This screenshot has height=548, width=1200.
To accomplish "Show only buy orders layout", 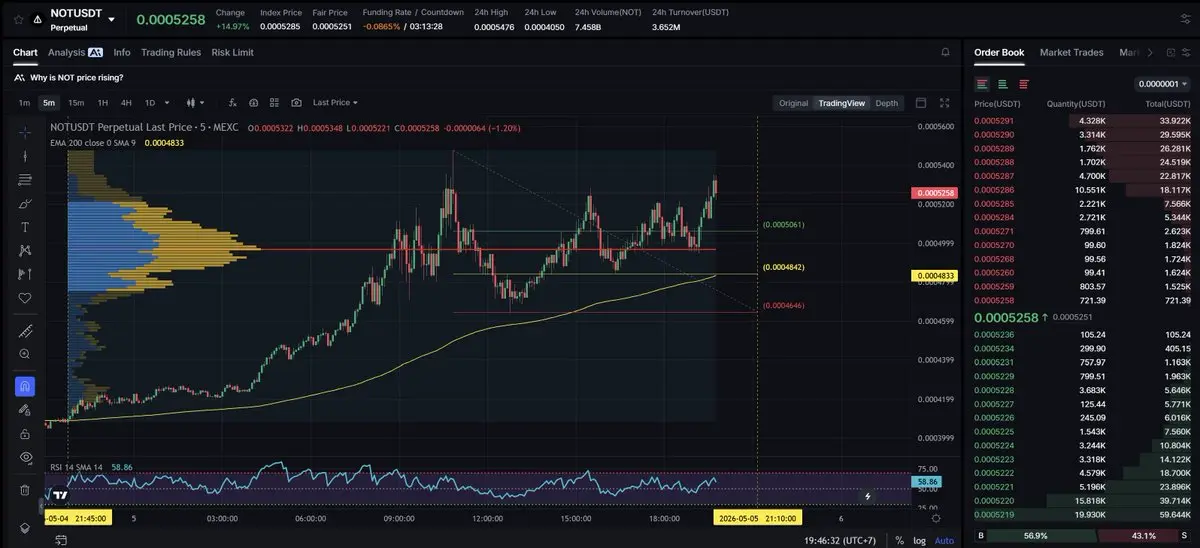I will 1003,84.
